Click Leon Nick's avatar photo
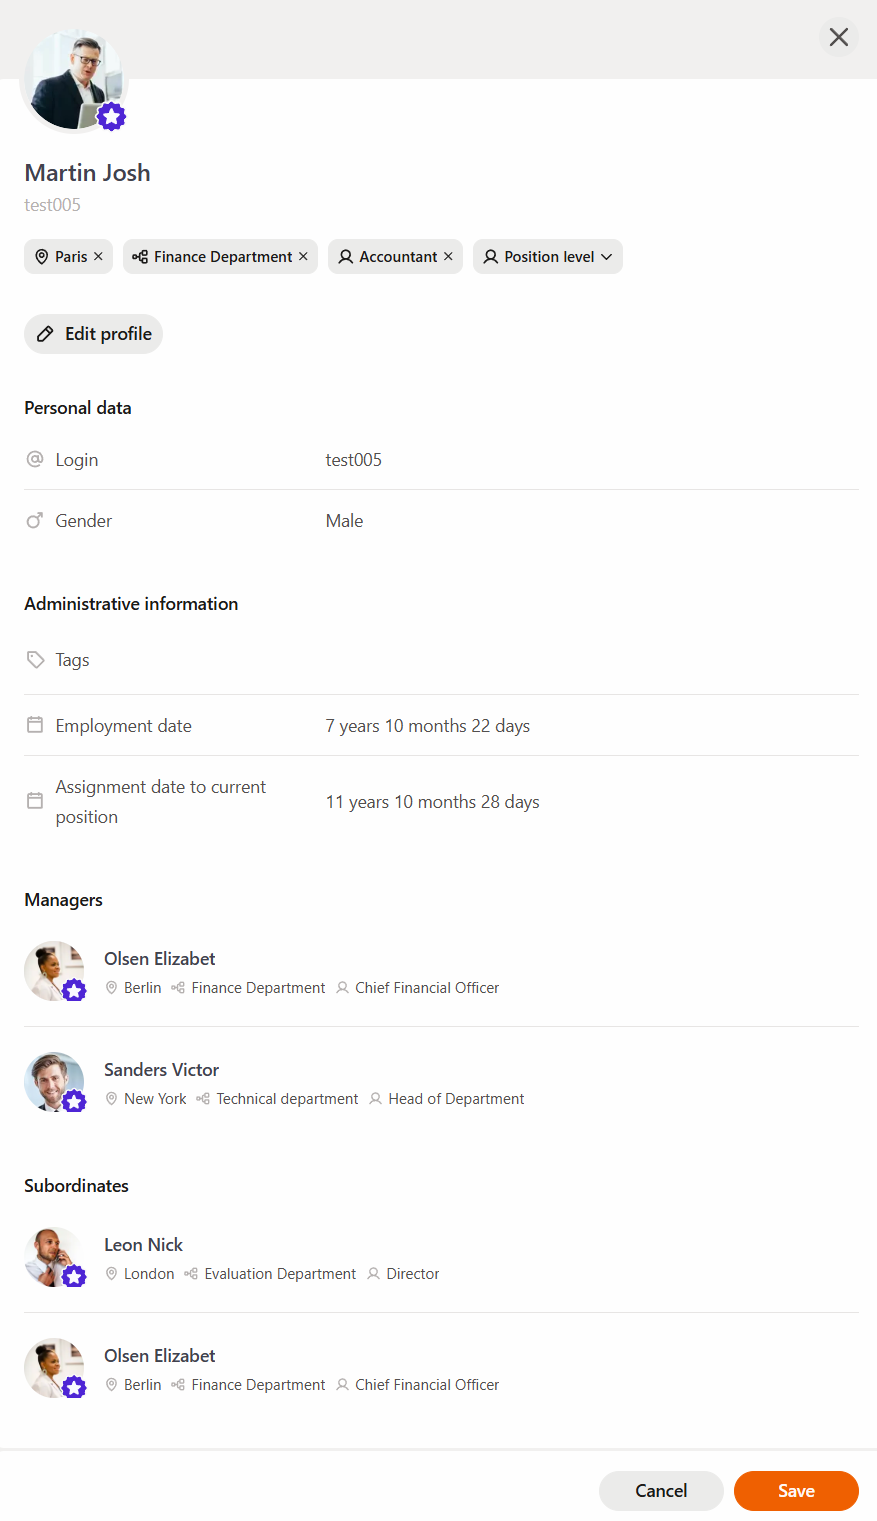 pyautogui.click(x=54, y=1257)
